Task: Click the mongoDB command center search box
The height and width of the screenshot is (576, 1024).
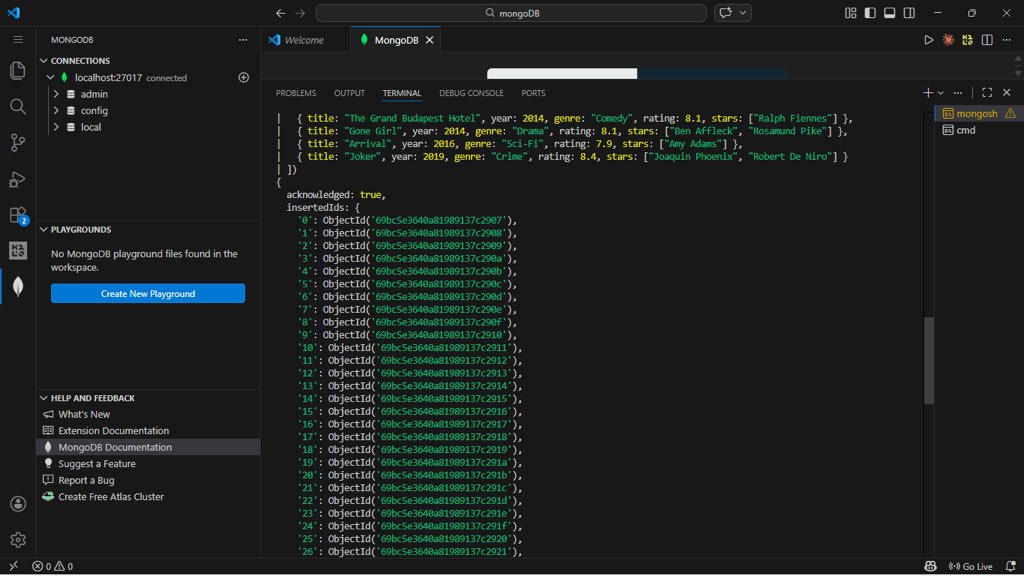Action: click(x=511, y=13)
